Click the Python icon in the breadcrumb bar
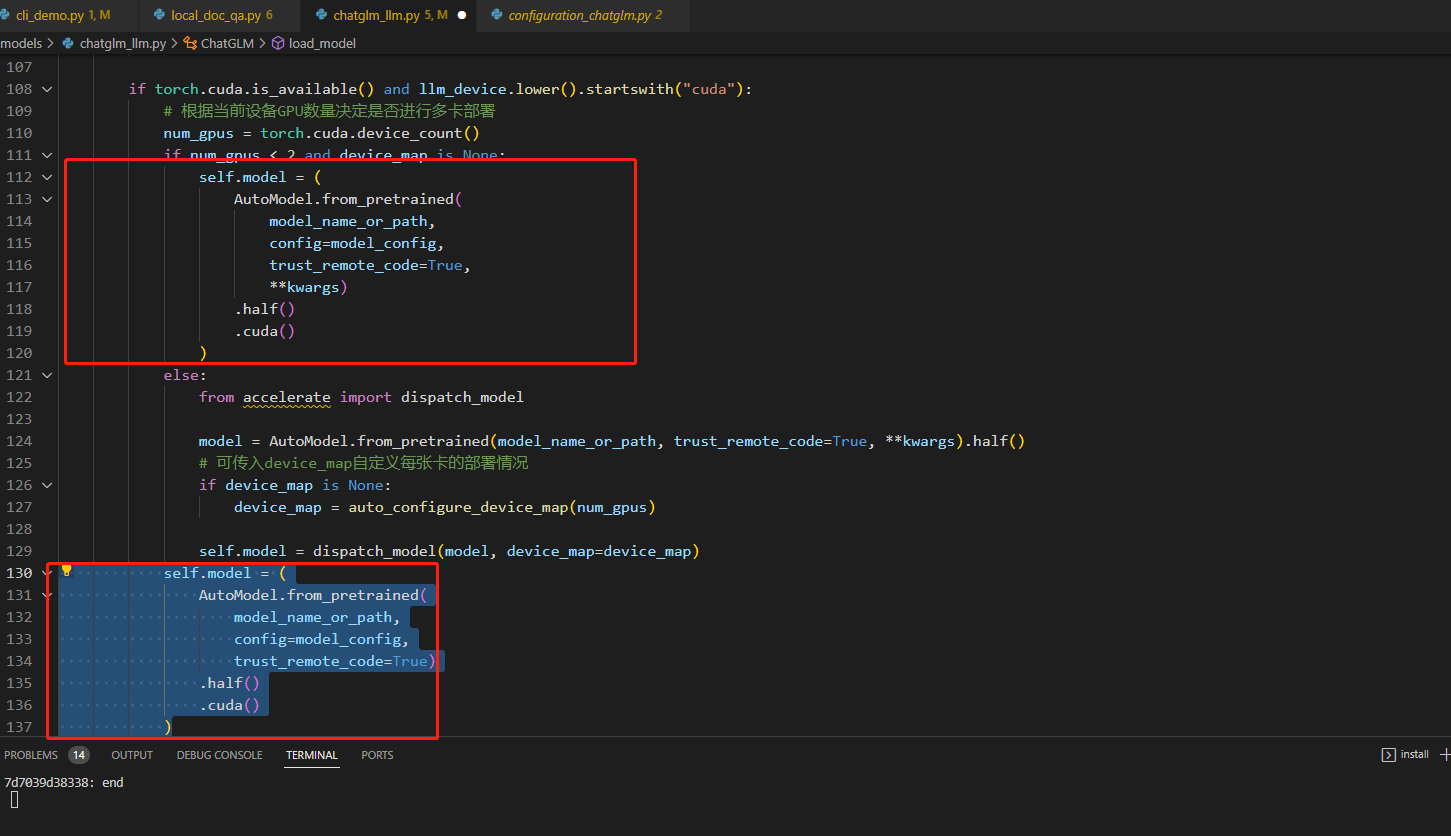The height and width of the screenshot is (836, 1451). [x=69, y=44]
